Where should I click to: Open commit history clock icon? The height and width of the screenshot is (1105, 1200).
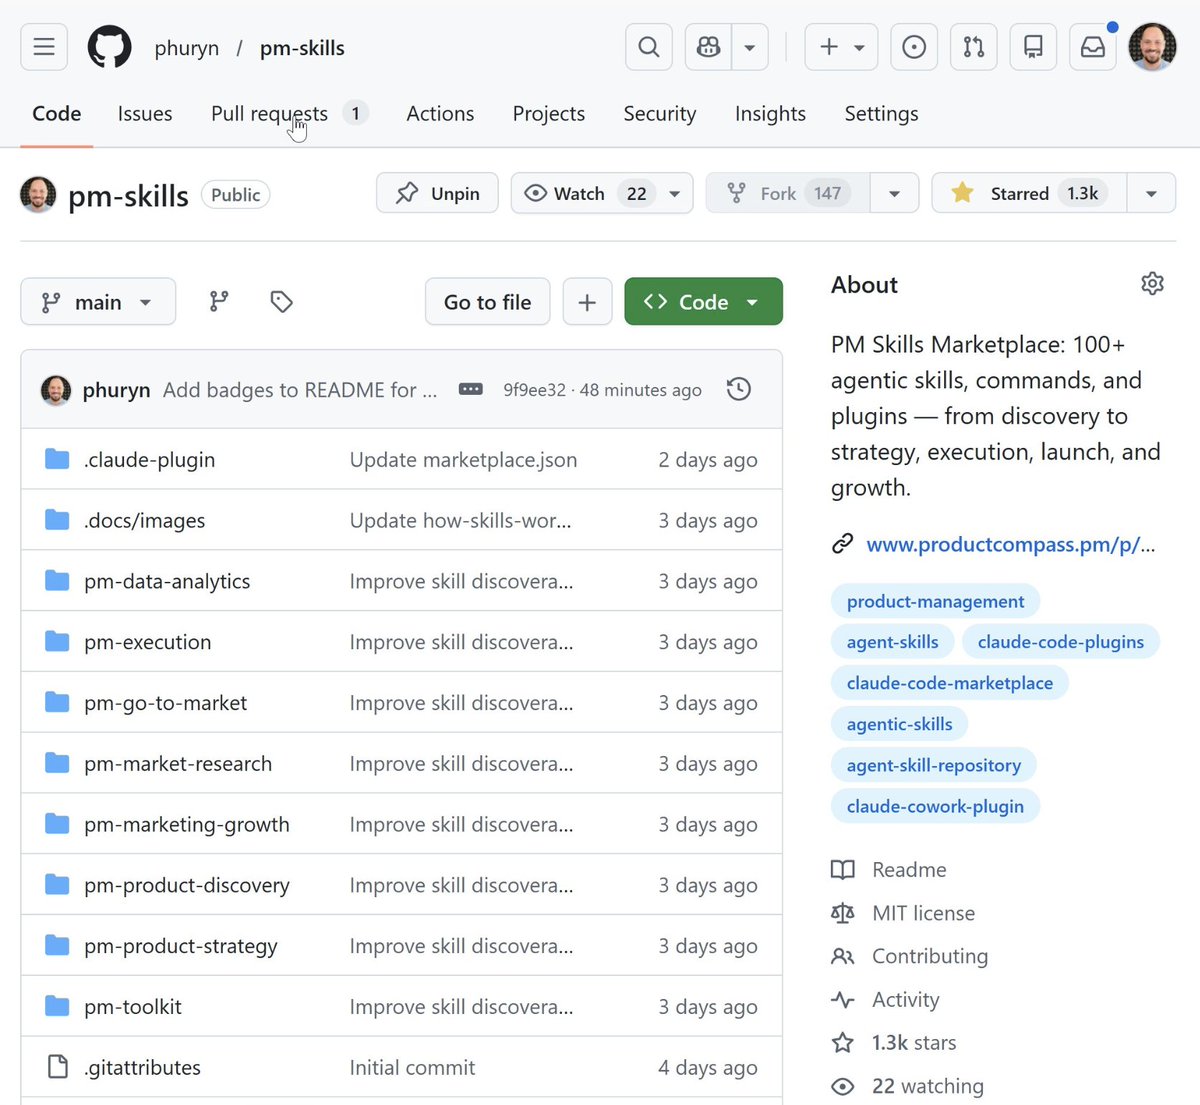tap(739, 389)
